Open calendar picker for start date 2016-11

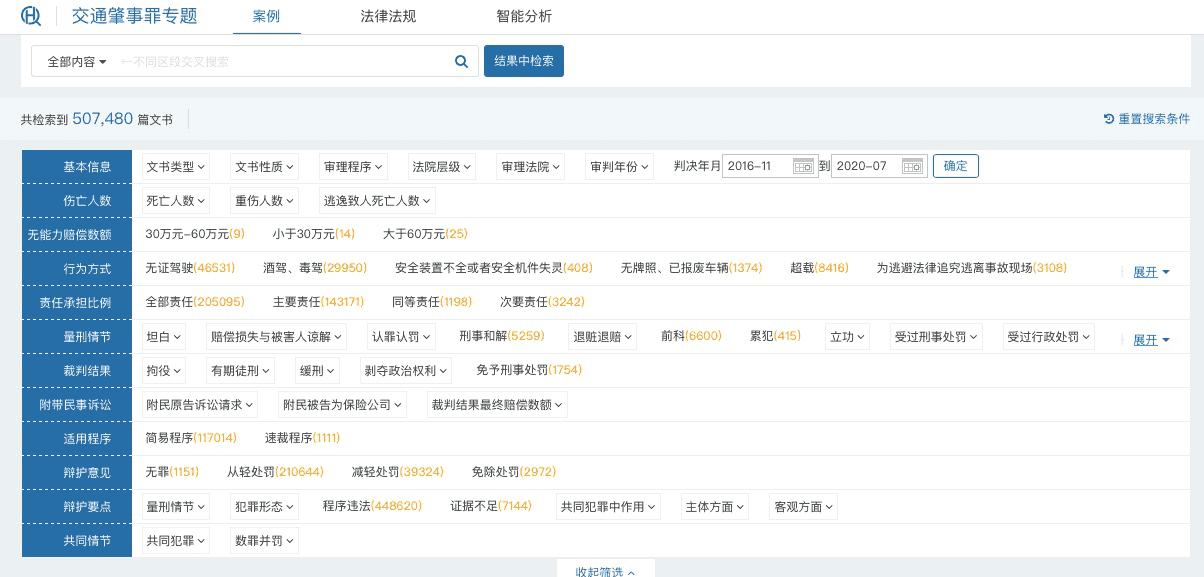(x=803, y=166)
